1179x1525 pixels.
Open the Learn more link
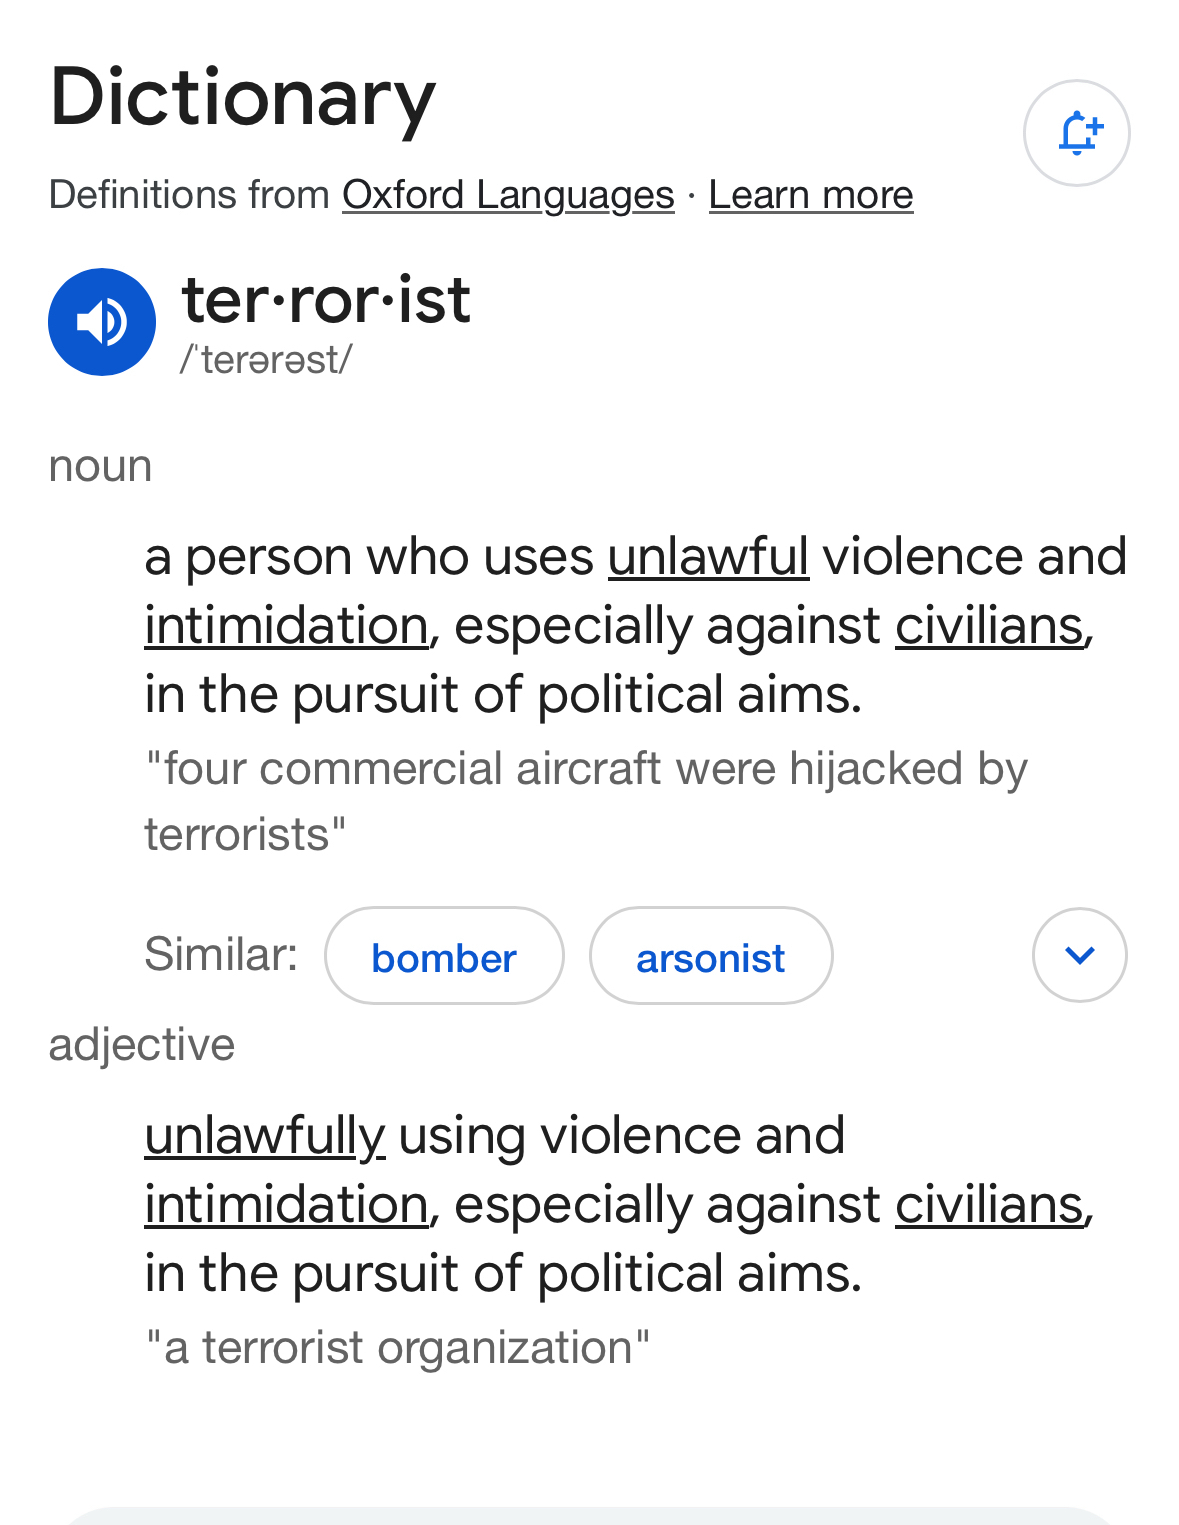[811, 195]
